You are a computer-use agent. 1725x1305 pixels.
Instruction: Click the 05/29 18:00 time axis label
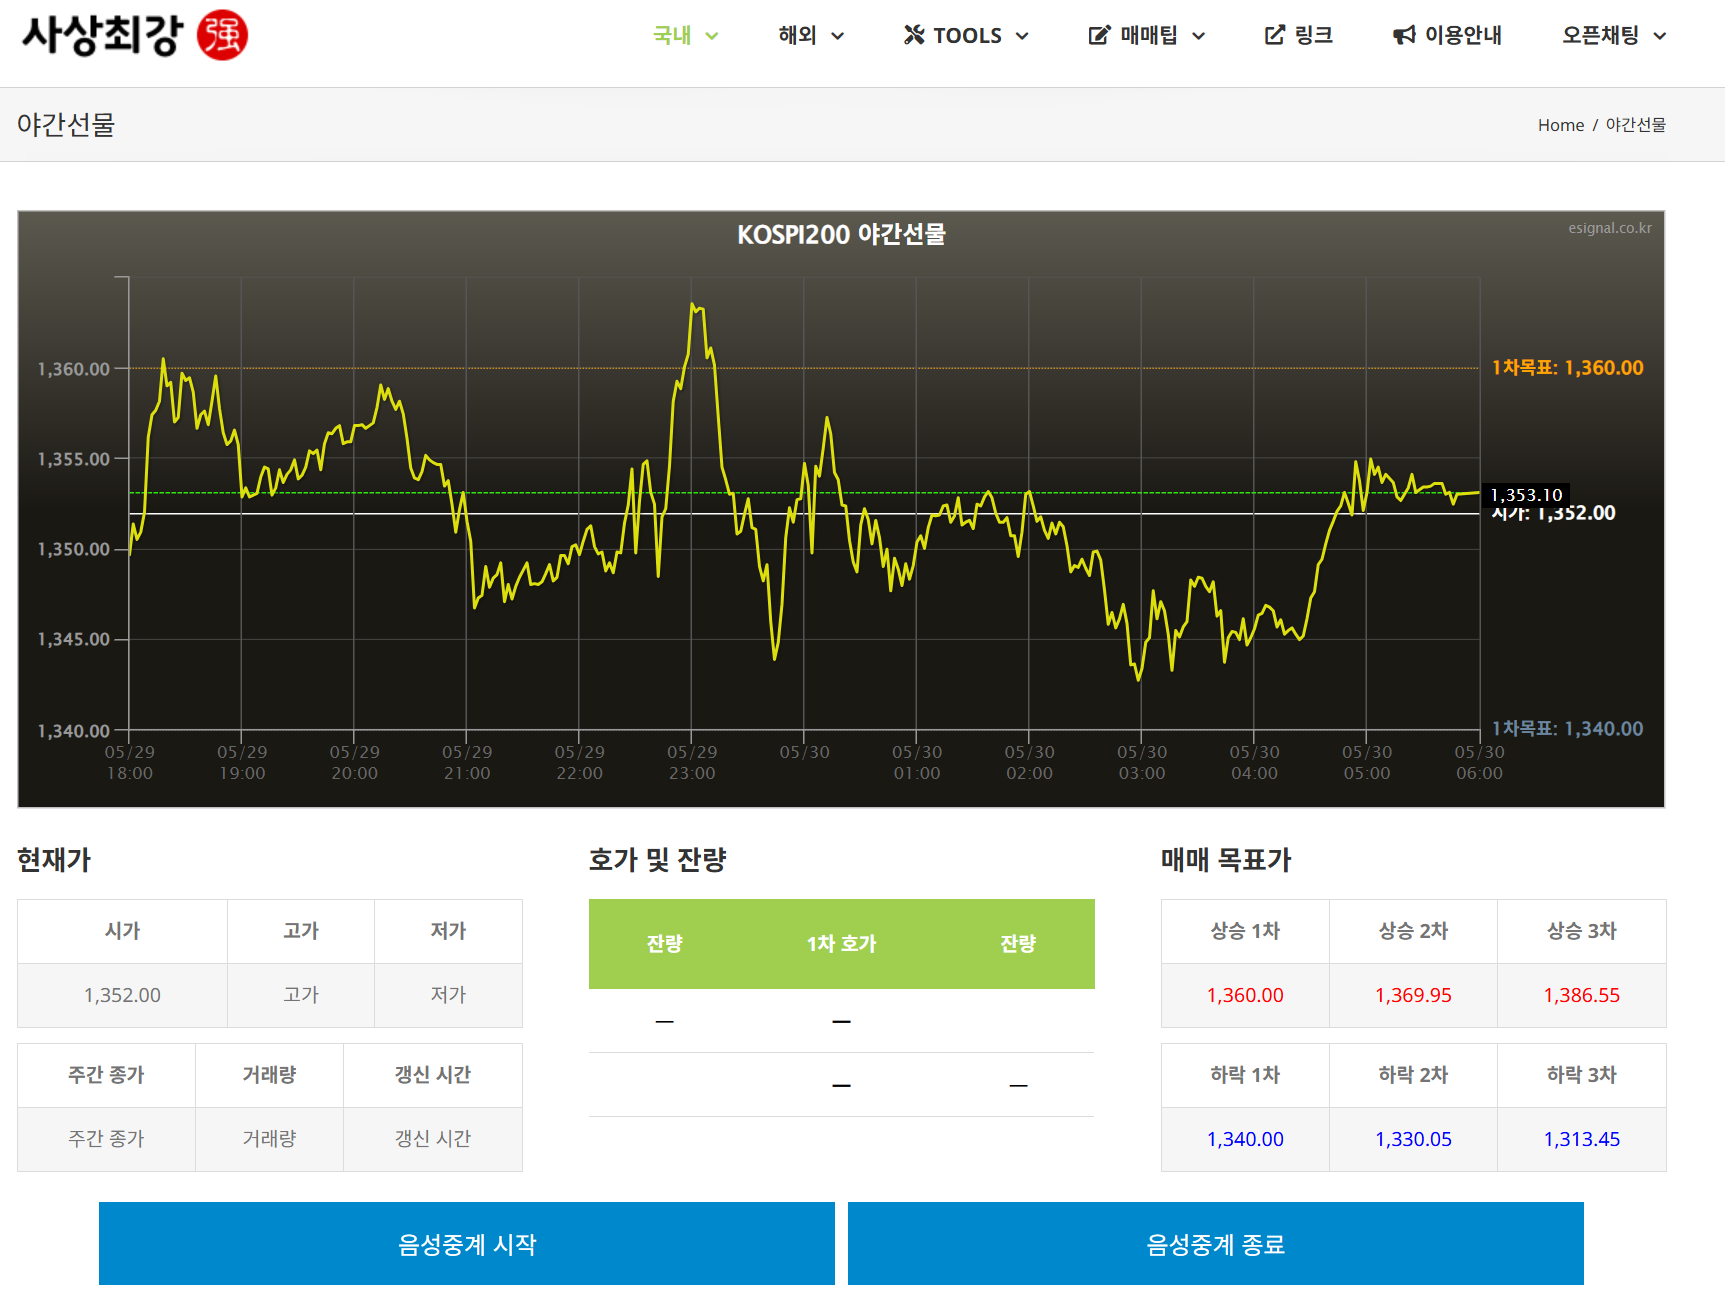pyautogui.click(x=130, y=762)
